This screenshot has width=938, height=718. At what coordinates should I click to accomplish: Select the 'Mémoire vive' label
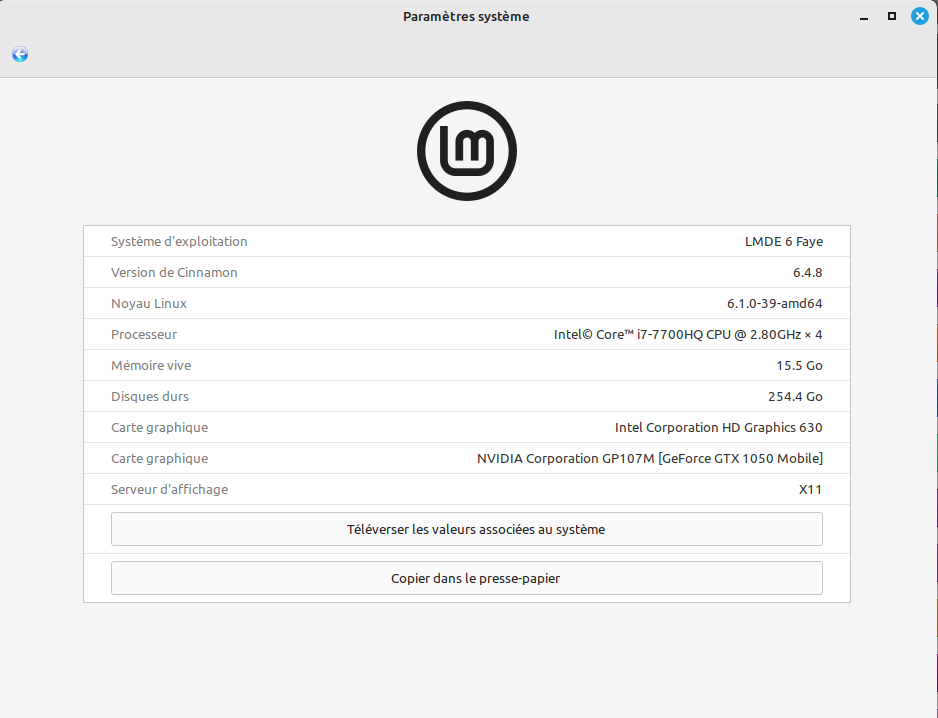[151, 366]
